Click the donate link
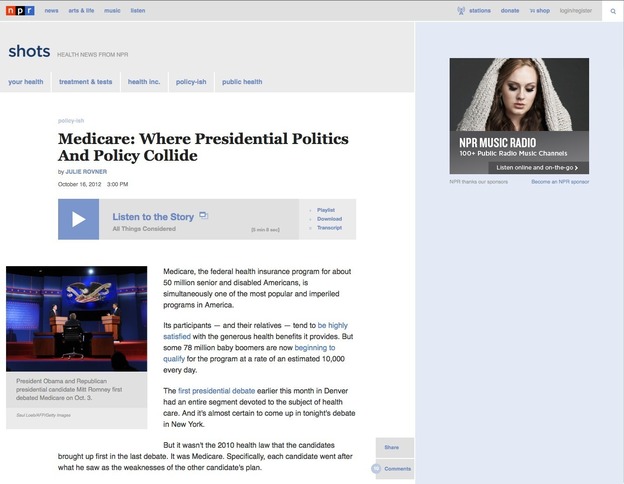The height and width of the screenshot is (484, 624). [510, 11]
